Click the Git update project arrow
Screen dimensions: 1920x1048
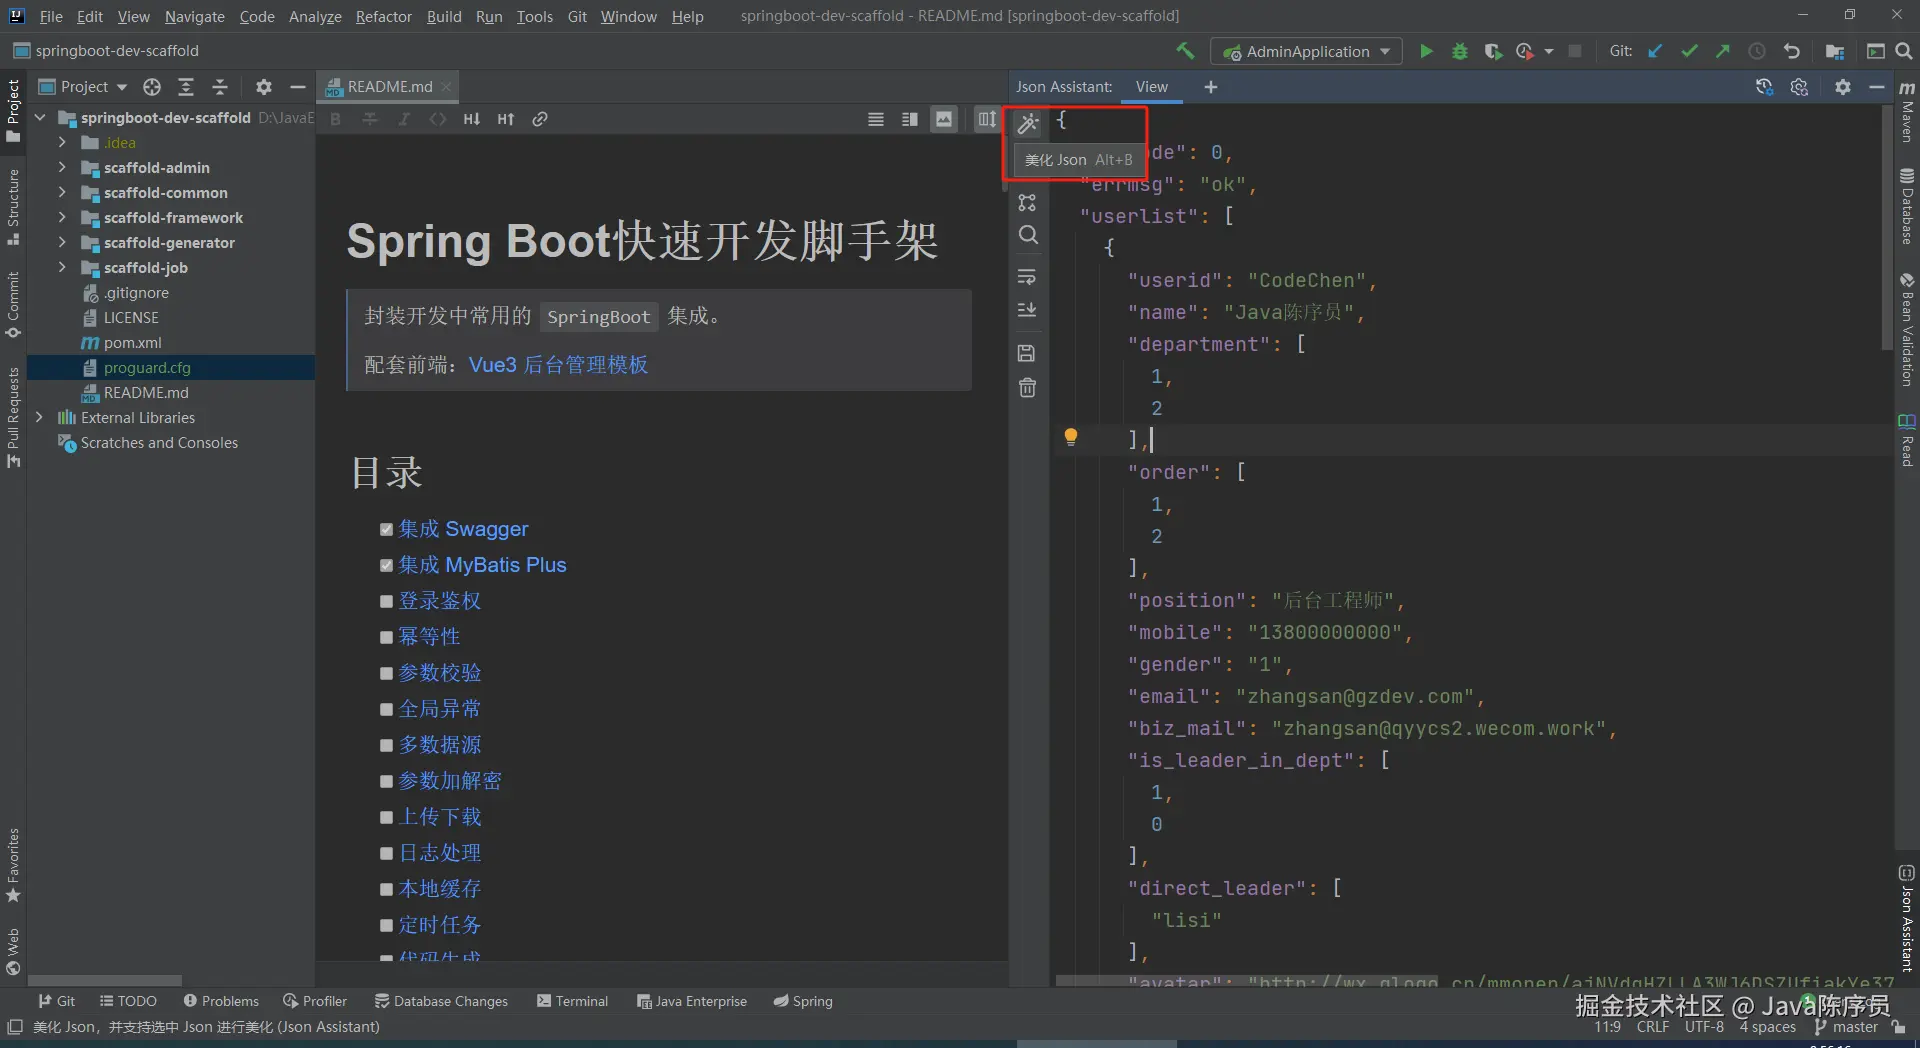pos(1656,51)
